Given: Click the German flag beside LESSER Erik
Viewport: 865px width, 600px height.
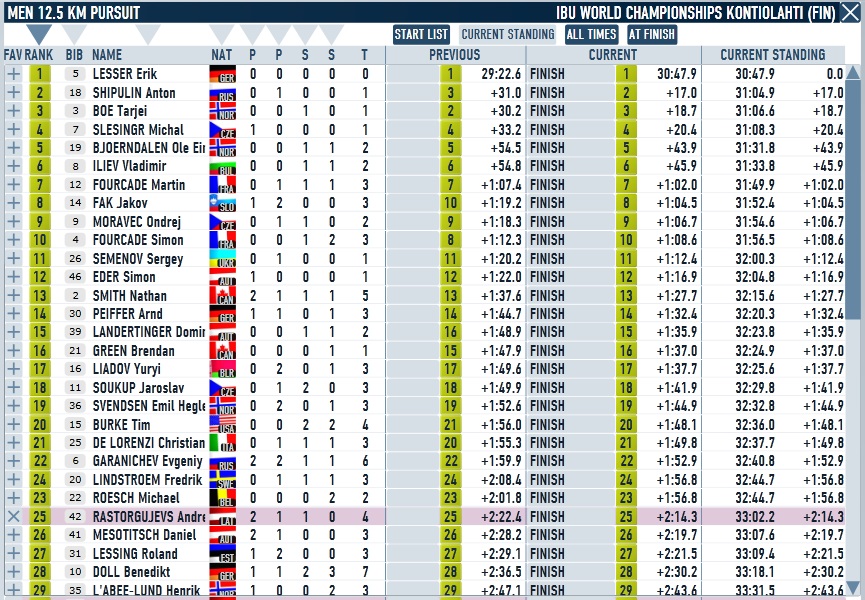Looking at the screenshot, I should tap(223, 74).
